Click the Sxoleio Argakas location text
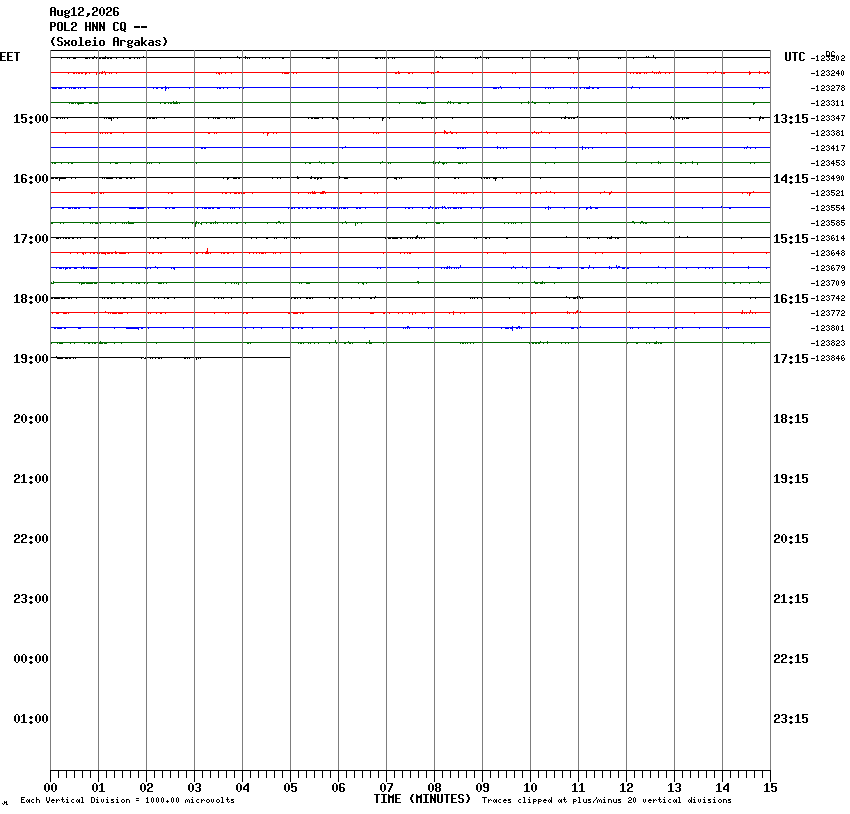This screenshot has height=814, width=850. [x=109, y=42]
